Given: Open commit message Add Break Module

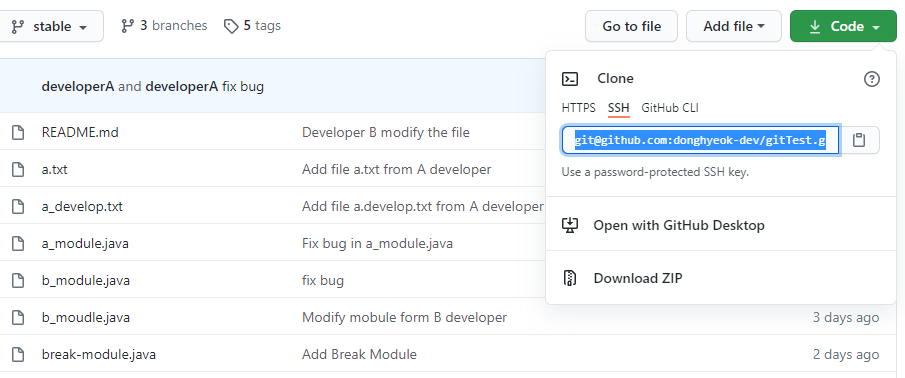Looking at the screenshot, I should tap(359, 354).
